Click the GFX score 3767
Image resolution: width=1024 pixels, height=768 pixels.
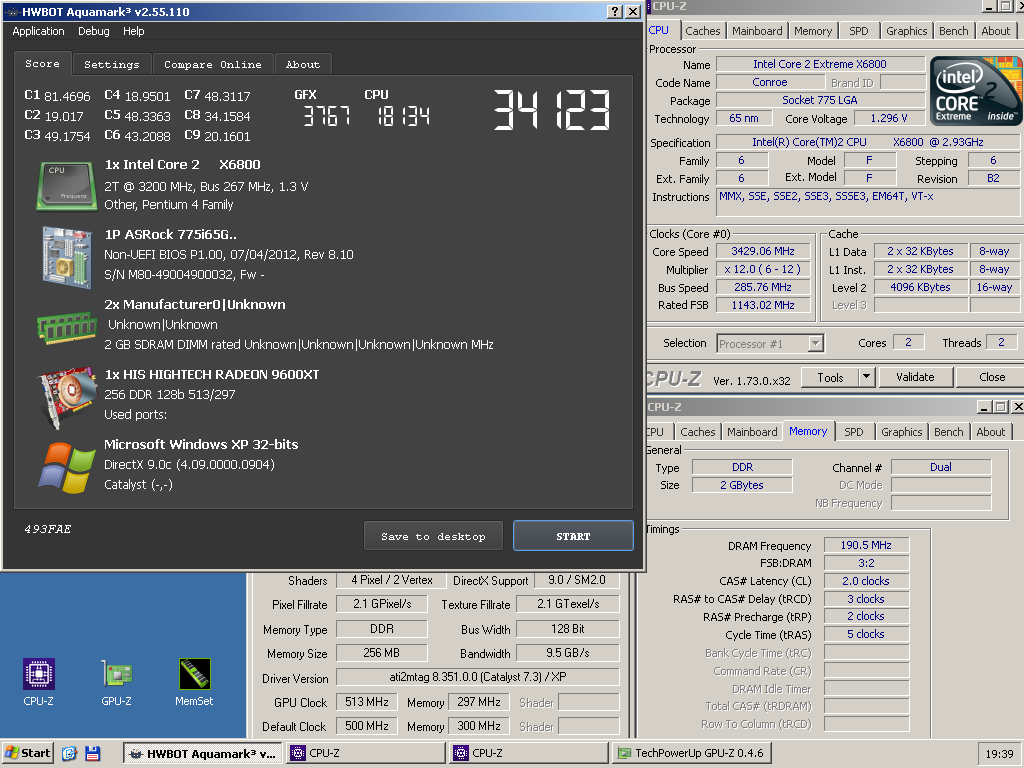coord(327,117)
